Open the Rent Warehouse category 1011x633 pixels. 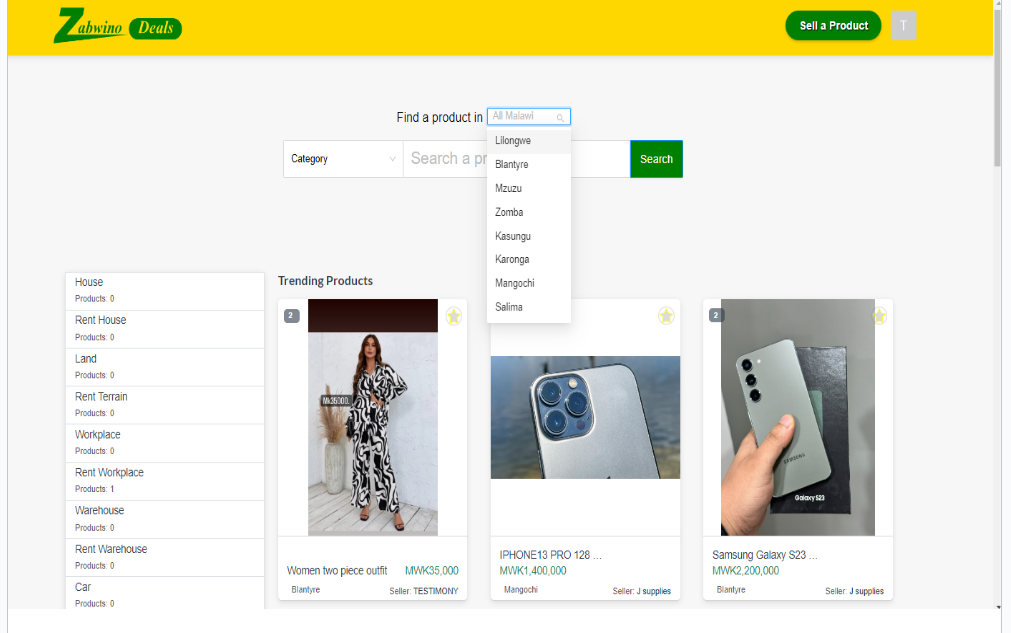pos(165,557)
